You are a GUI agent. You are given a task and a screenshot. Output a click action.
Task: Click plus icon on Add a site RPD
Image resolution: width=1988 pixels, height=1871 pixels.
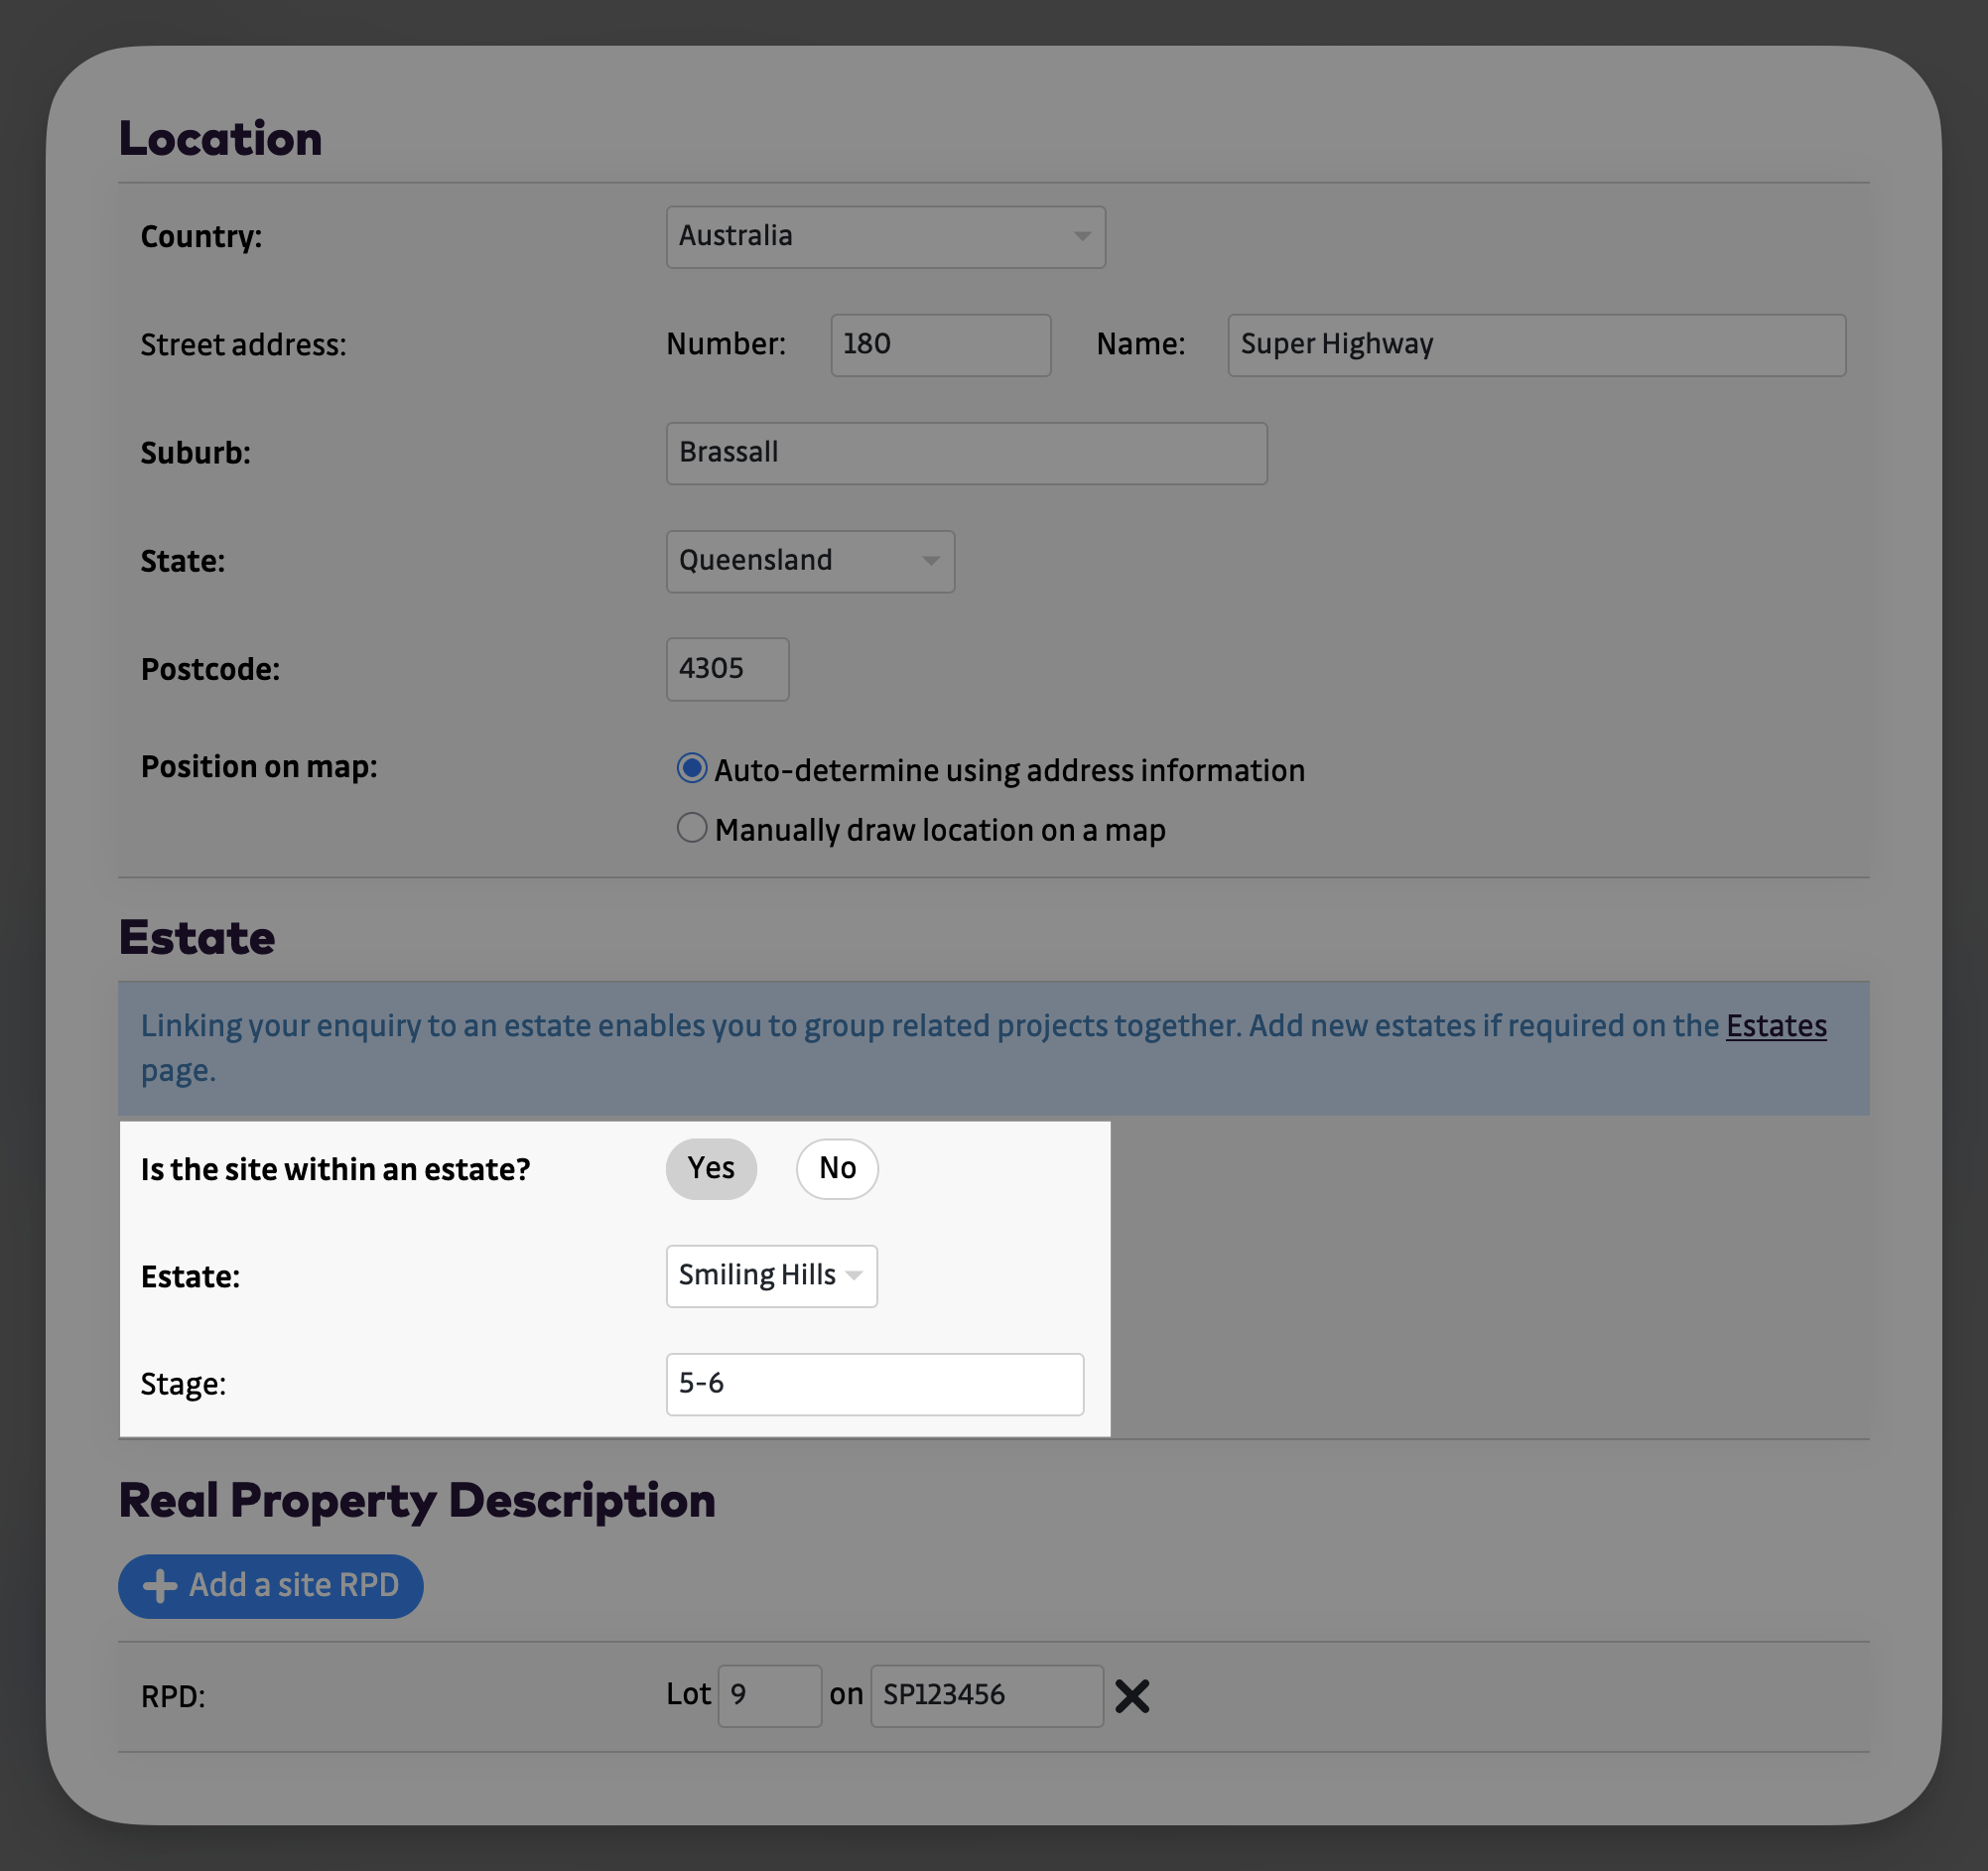160,1586
